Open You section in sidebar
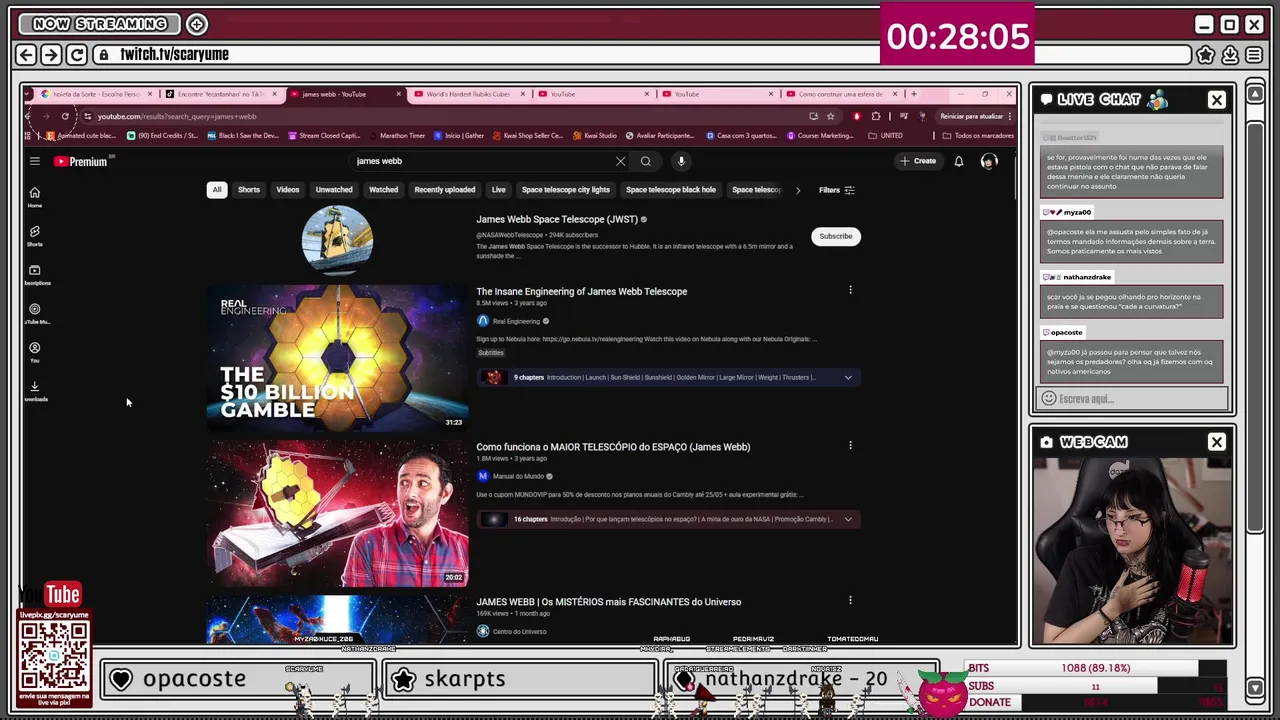The width and height of the screenshot is (1280, 720). tap(34, 352)
